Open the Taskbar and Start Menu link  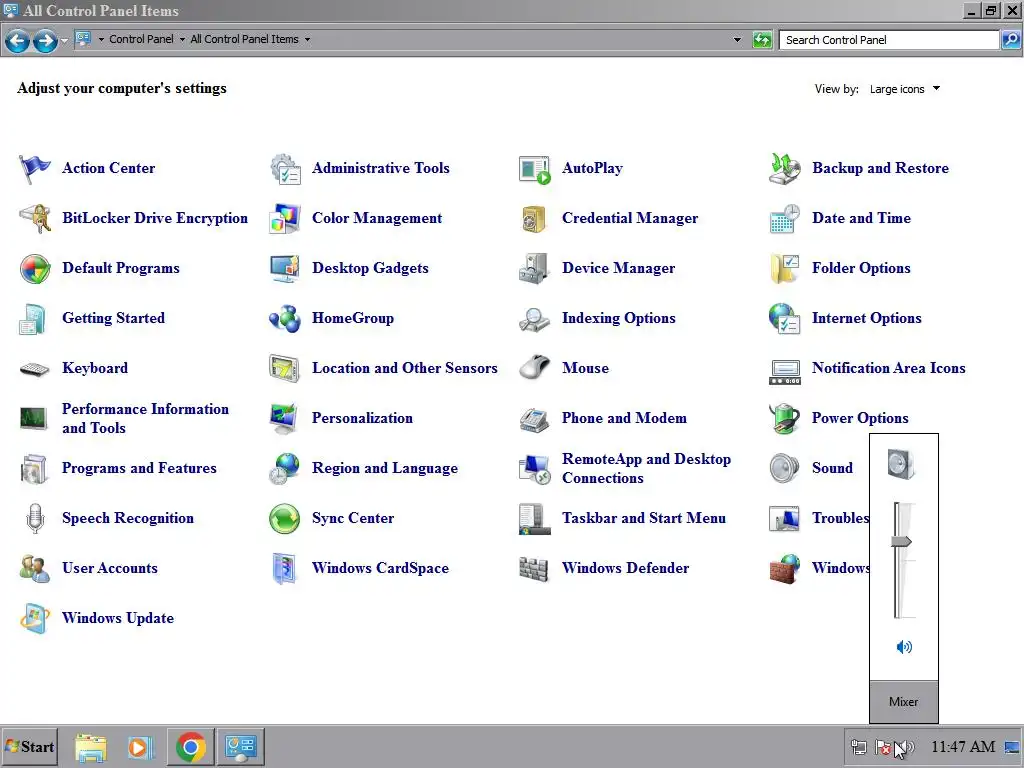[x=644, y=519]
